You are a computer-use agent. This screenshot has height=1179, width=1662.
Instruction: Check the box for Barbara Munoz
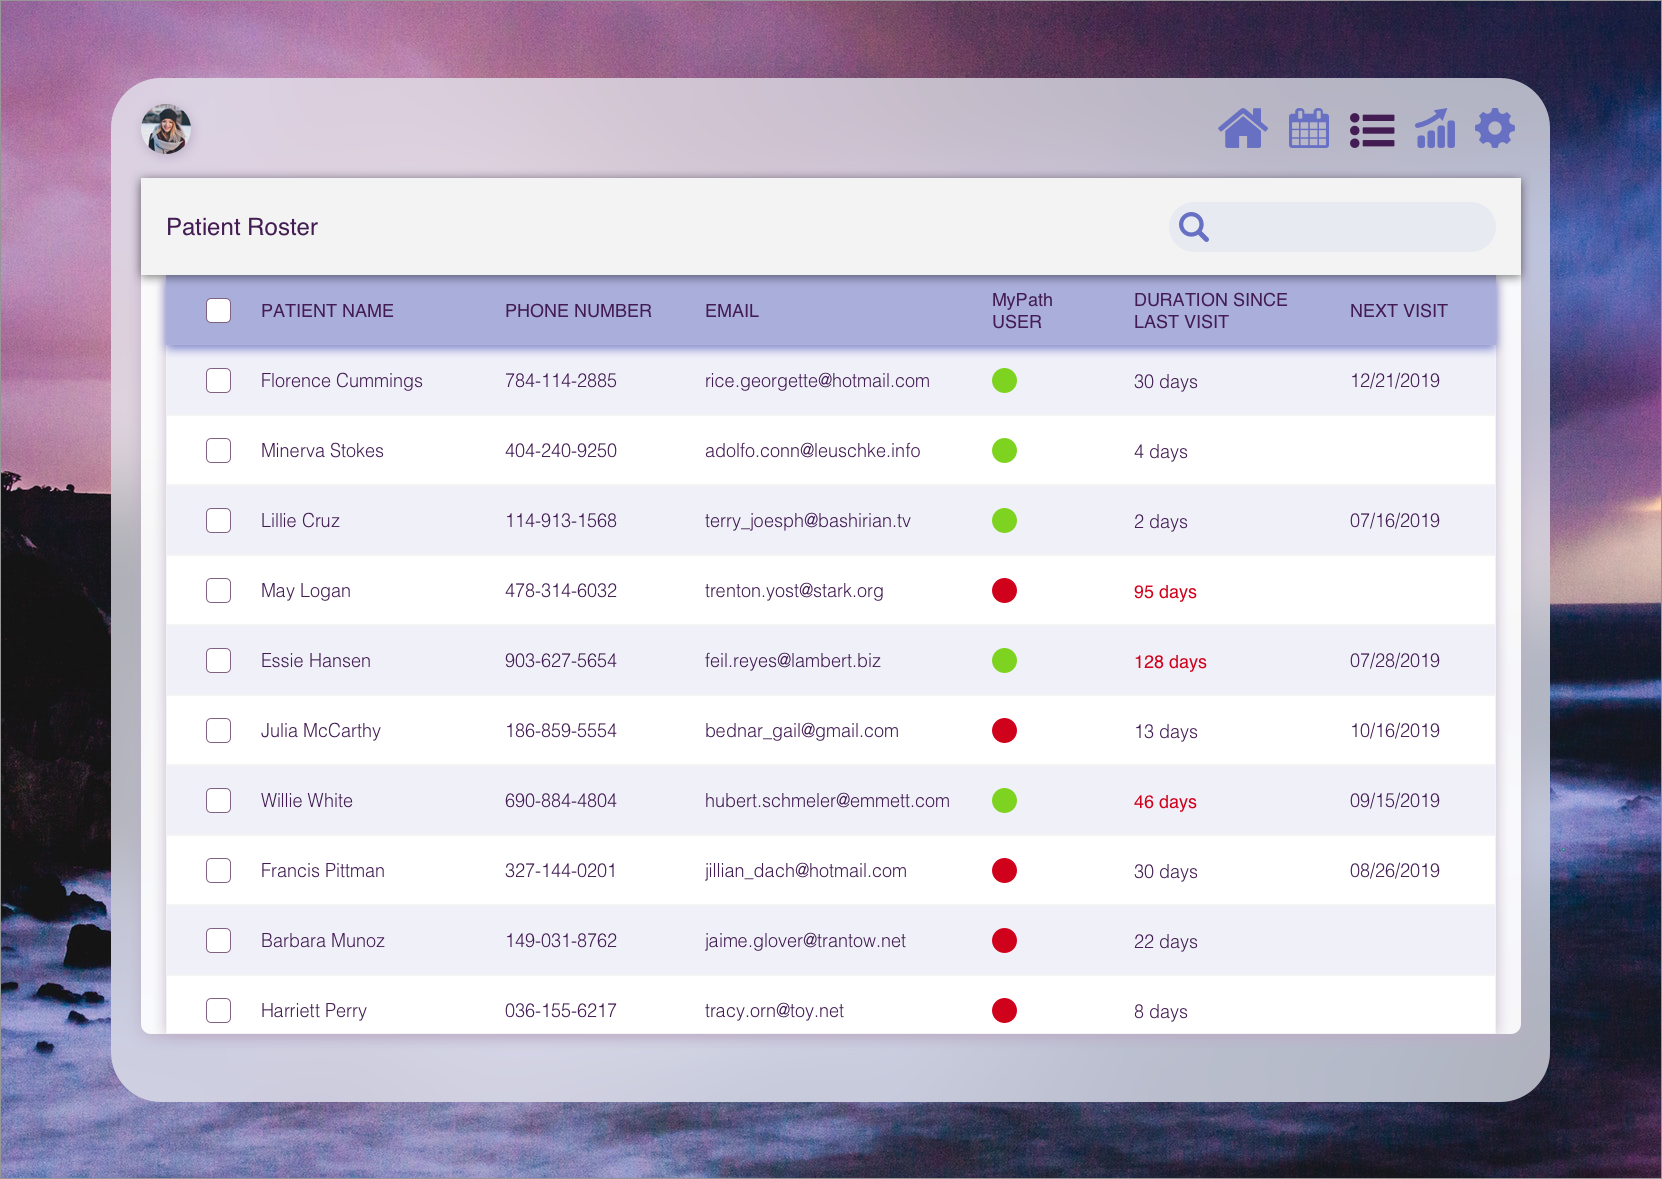tap(218, 940)
